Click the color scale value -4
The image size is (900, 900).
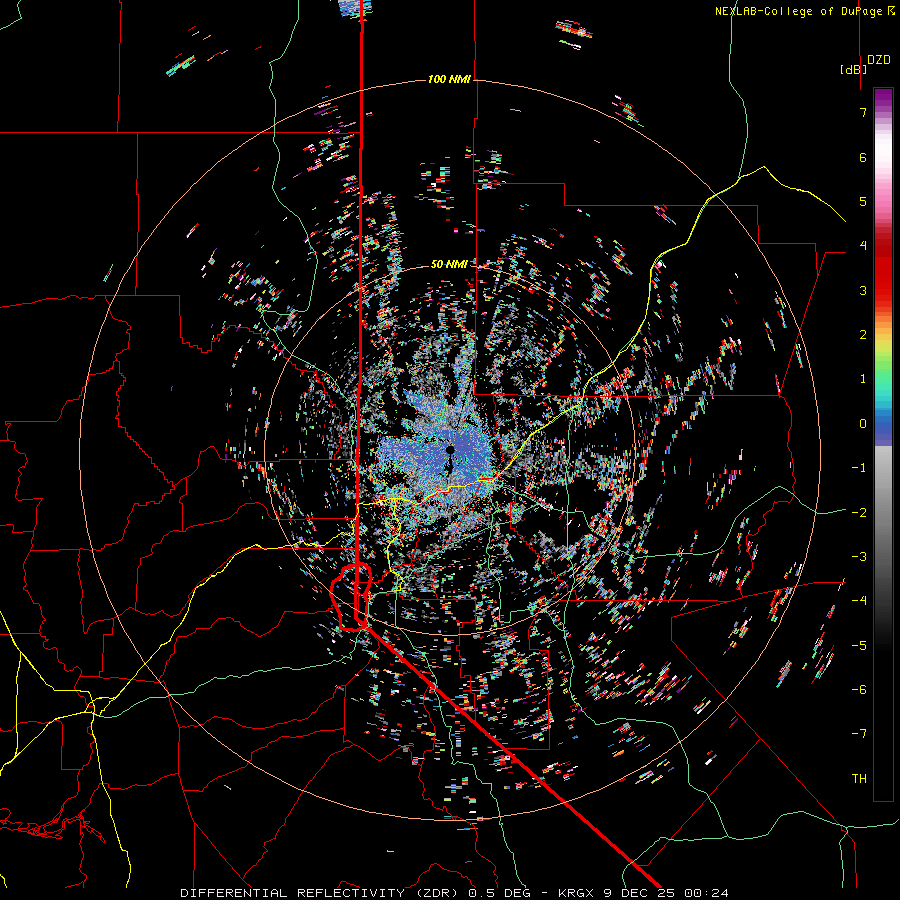click(859, 601)
